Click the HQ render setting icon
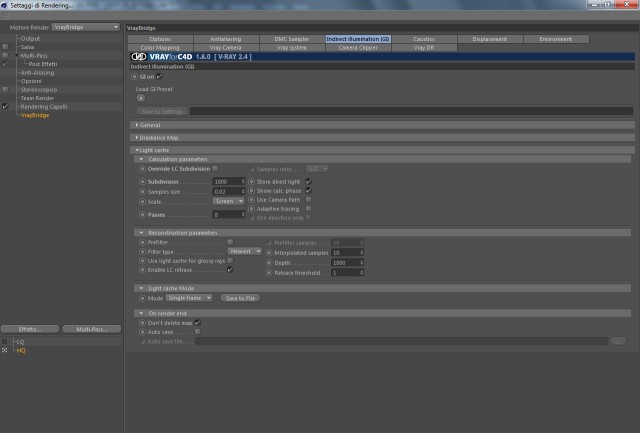640x433 pixels. pos(4,350)
